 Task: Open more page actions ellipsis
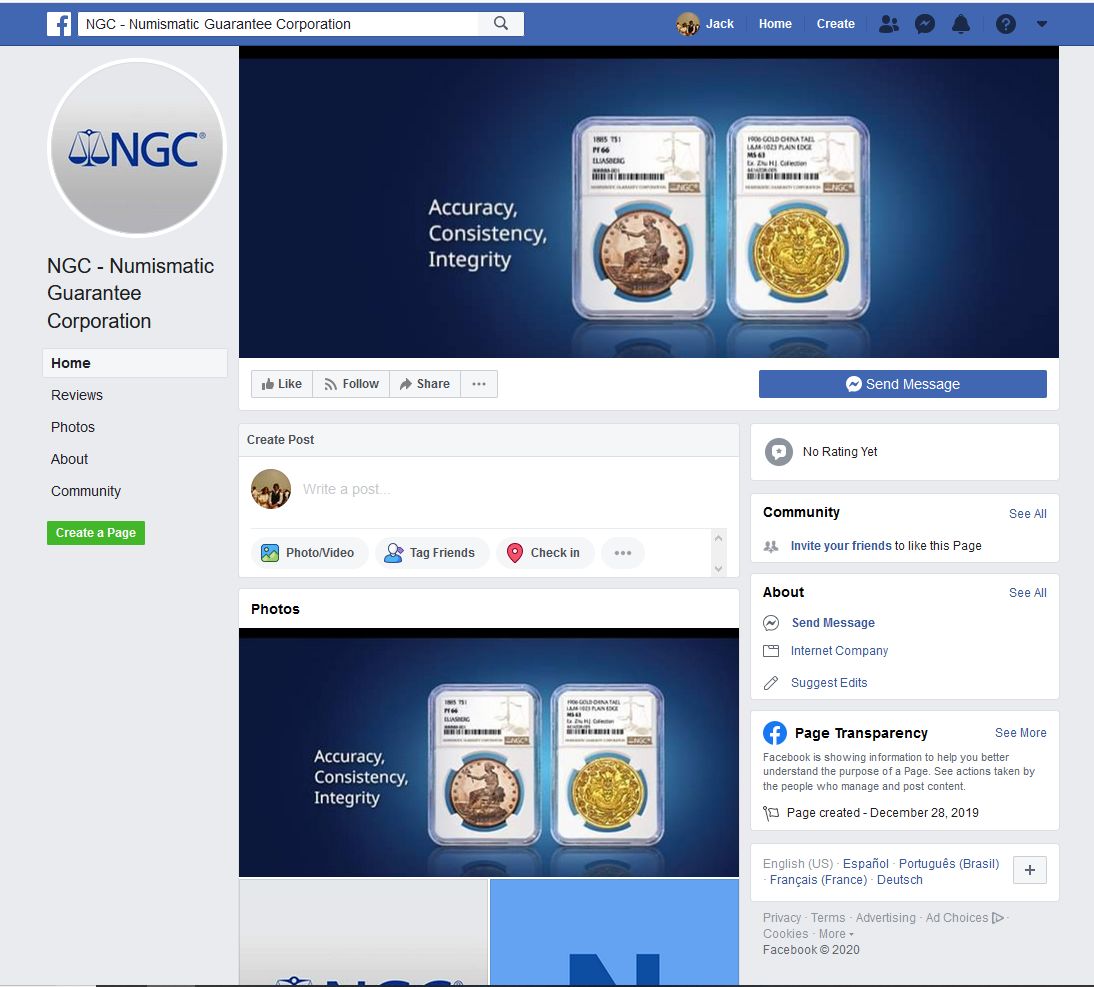point(479,384)
